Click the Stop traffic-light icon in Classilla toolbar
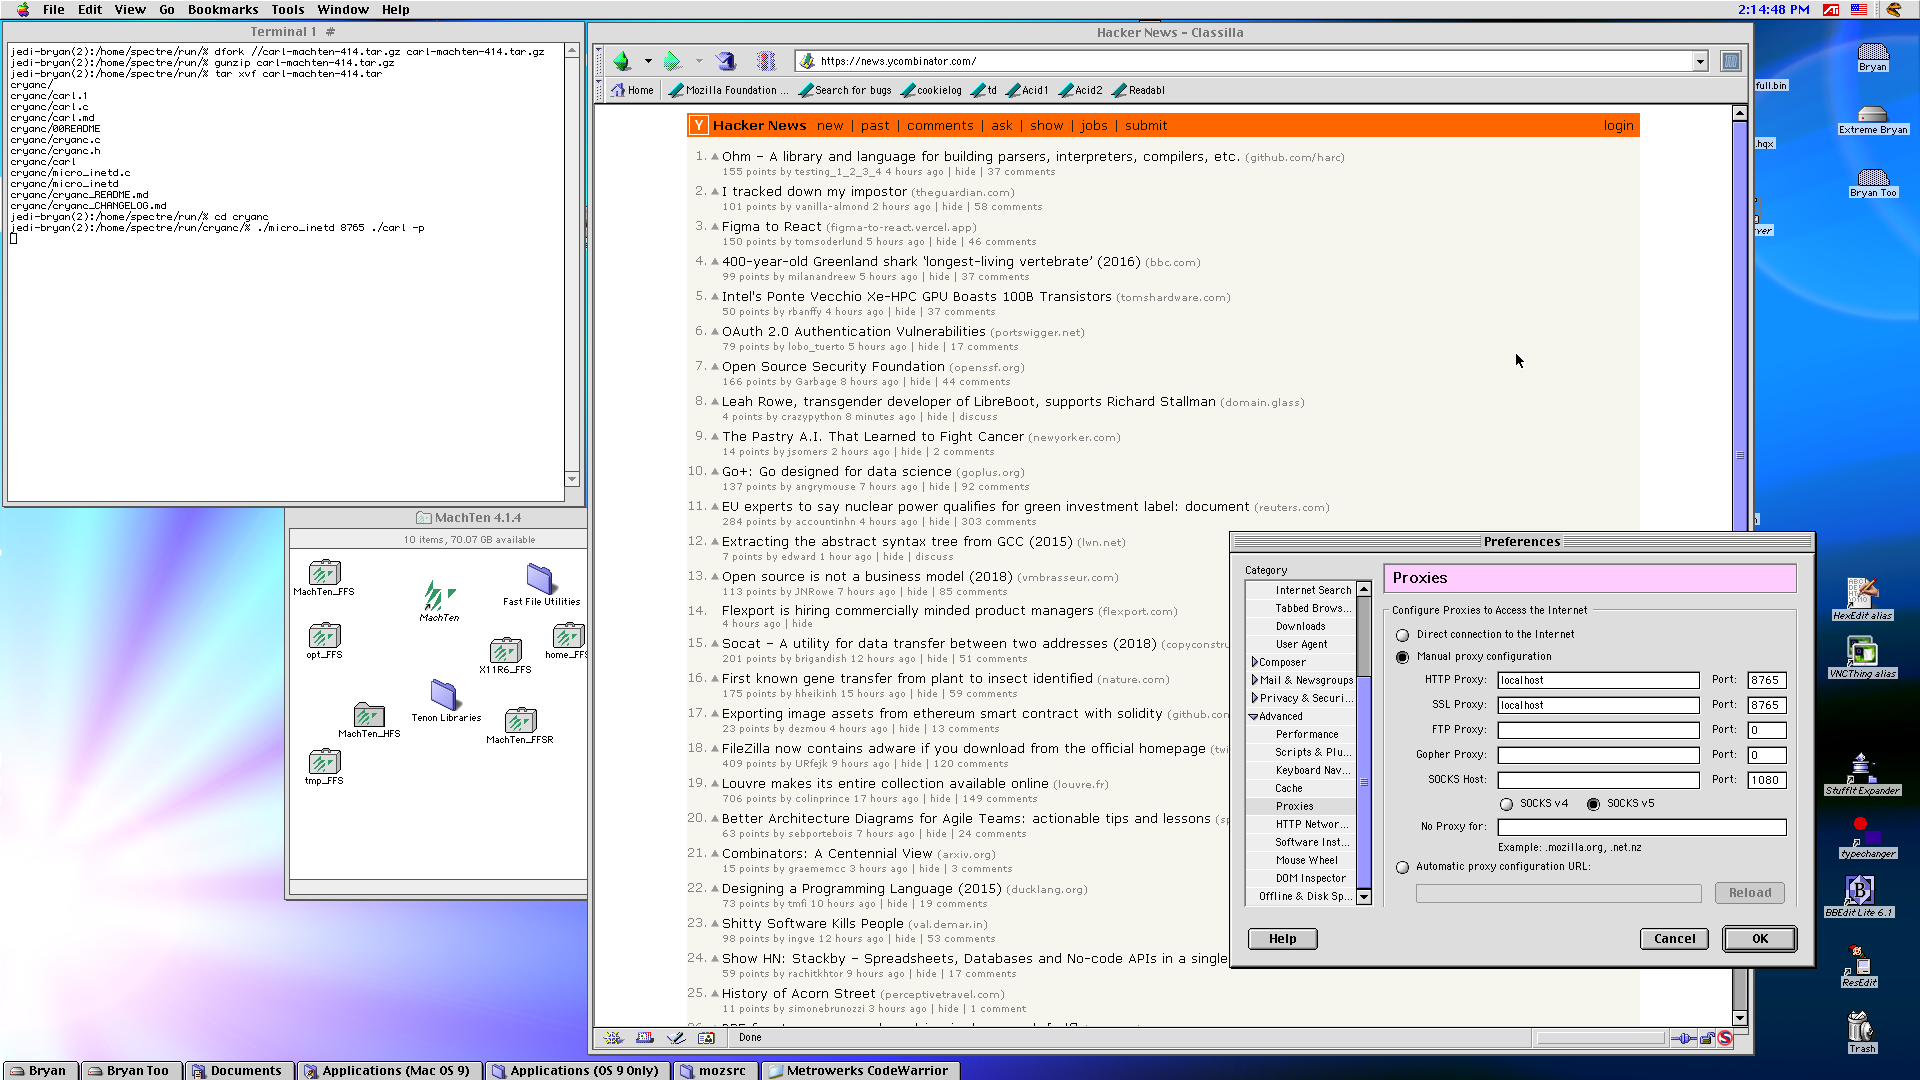Image resolution: width=1920 pixels, height=1080 pixels. [766, 61]
